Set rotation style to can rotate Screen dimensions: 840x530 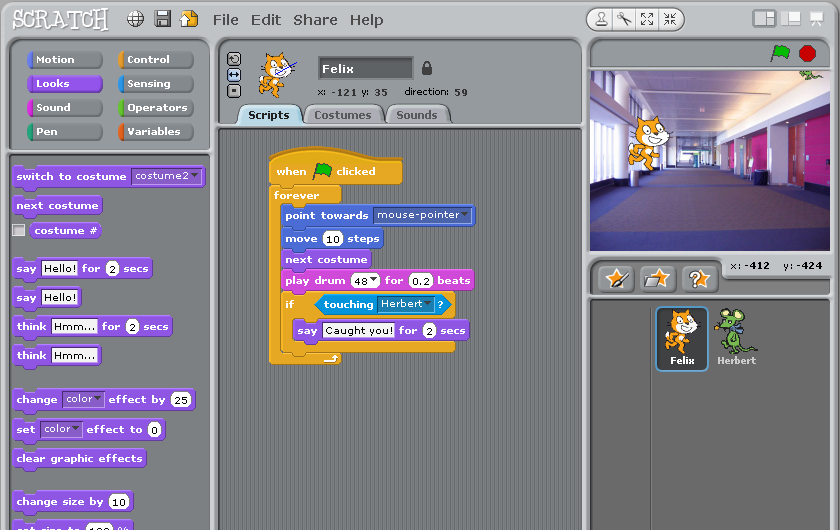[234, 59]
